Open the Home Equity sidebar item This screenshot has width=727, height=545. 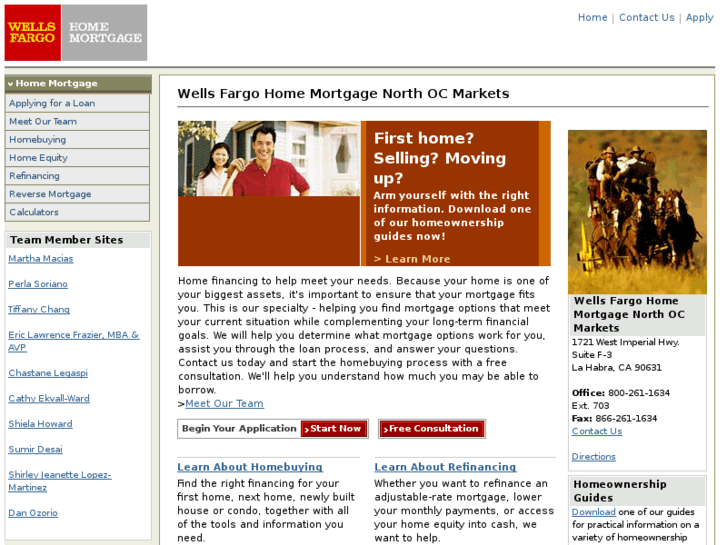77,158
